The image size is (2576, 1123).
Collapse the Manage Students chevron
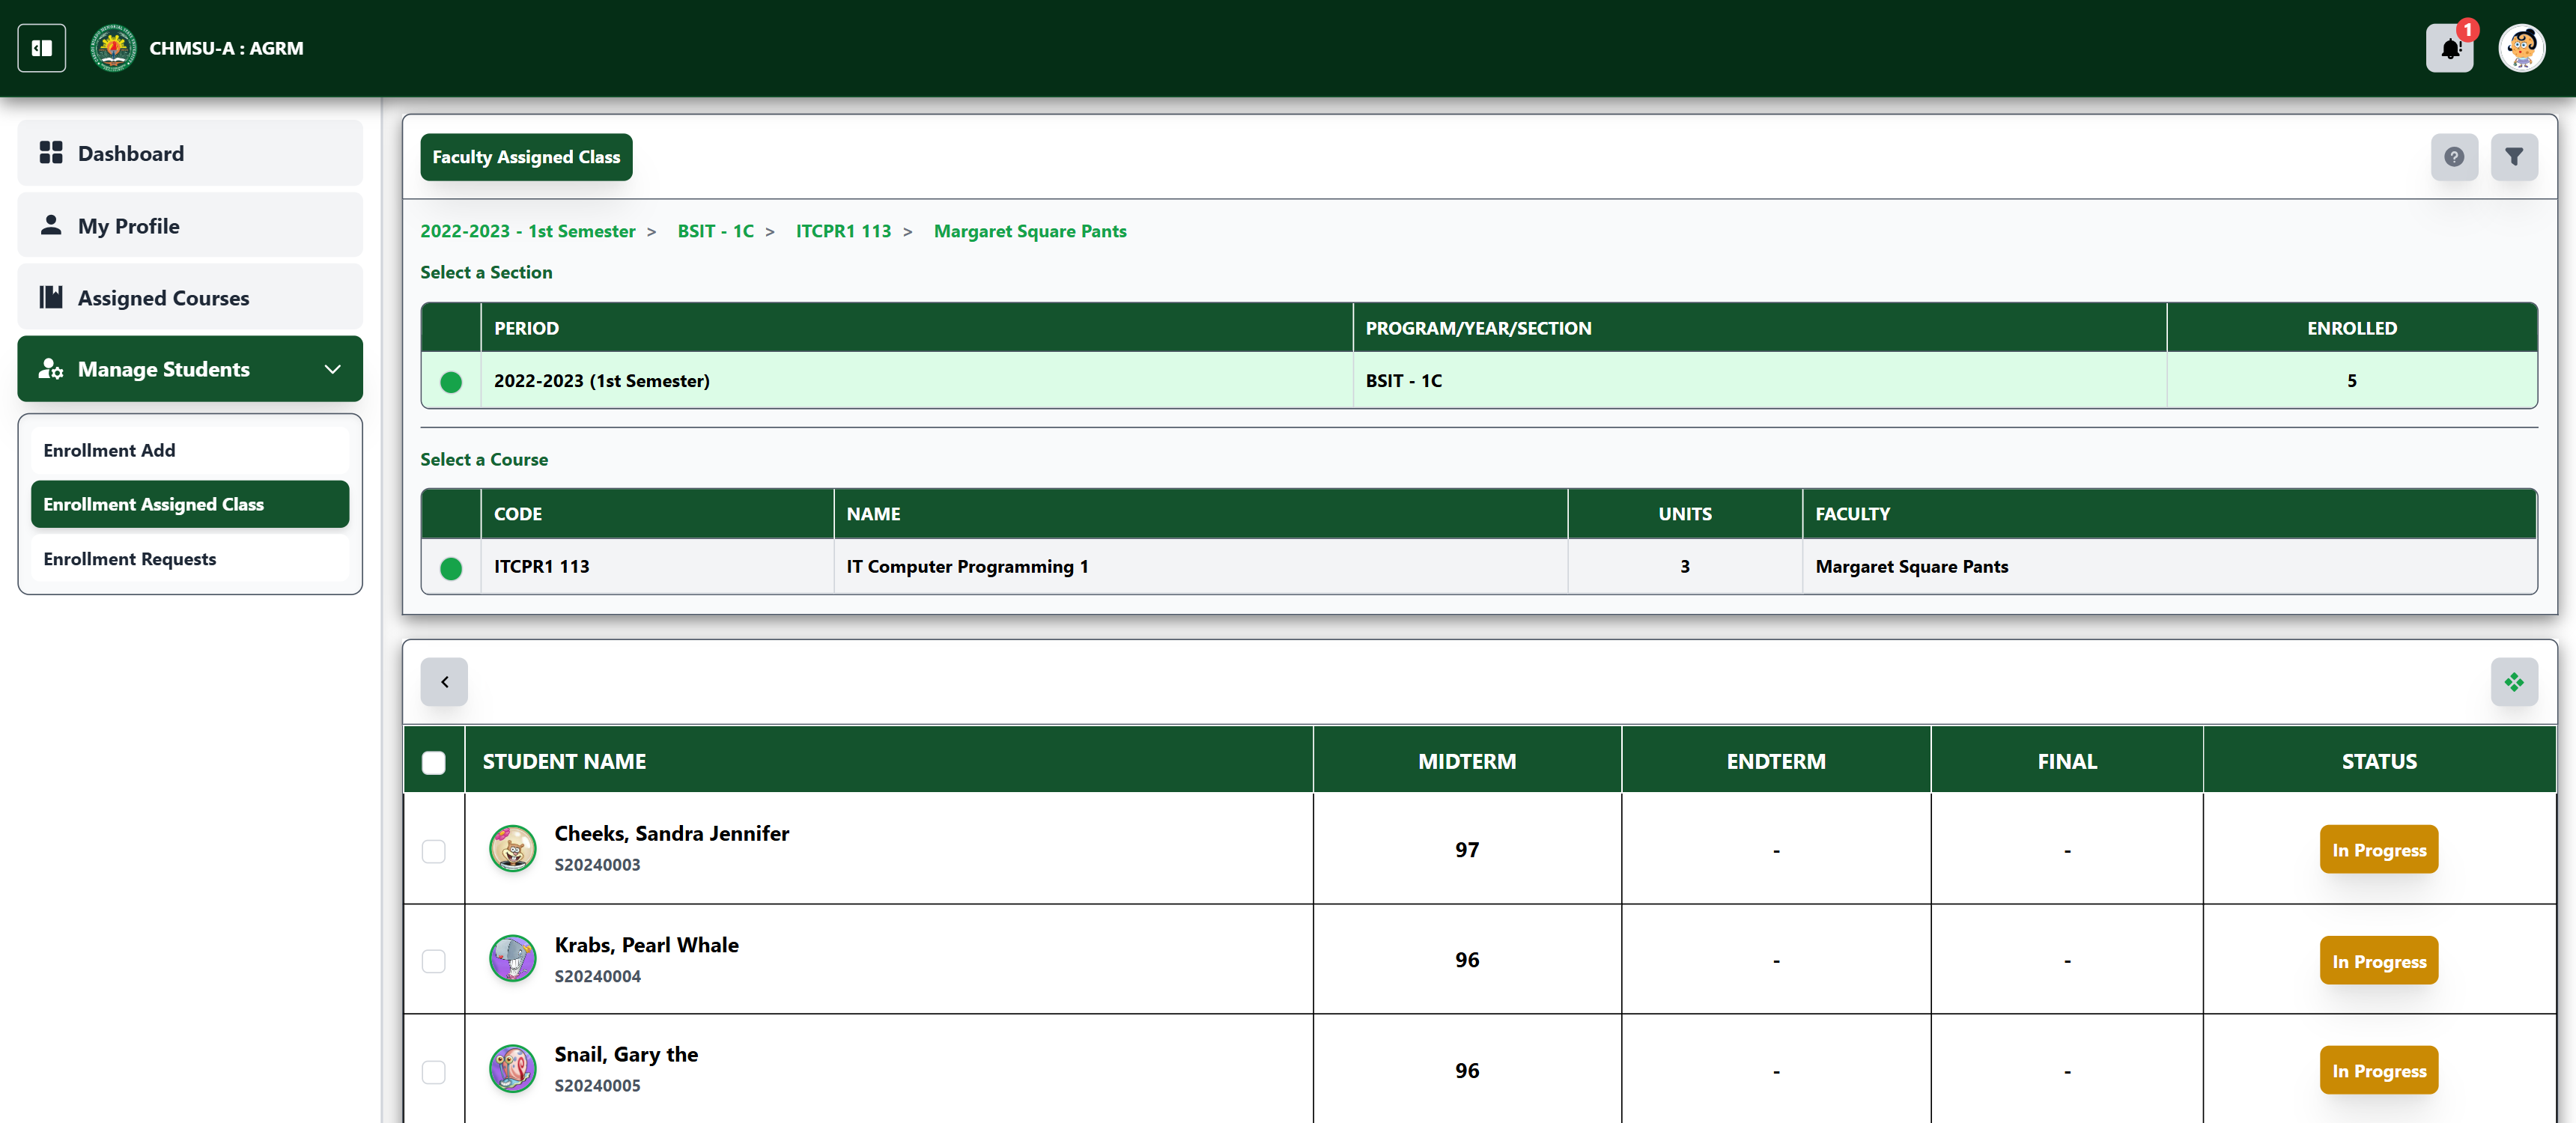pyautogui.click(x=333, y=369)
